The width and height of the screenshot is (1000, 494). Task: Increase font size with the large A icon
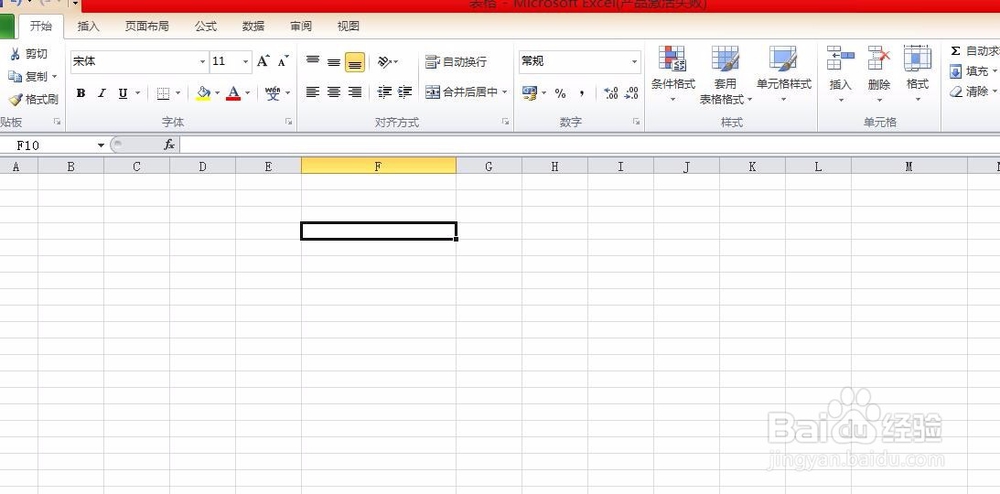click(263, 61)
